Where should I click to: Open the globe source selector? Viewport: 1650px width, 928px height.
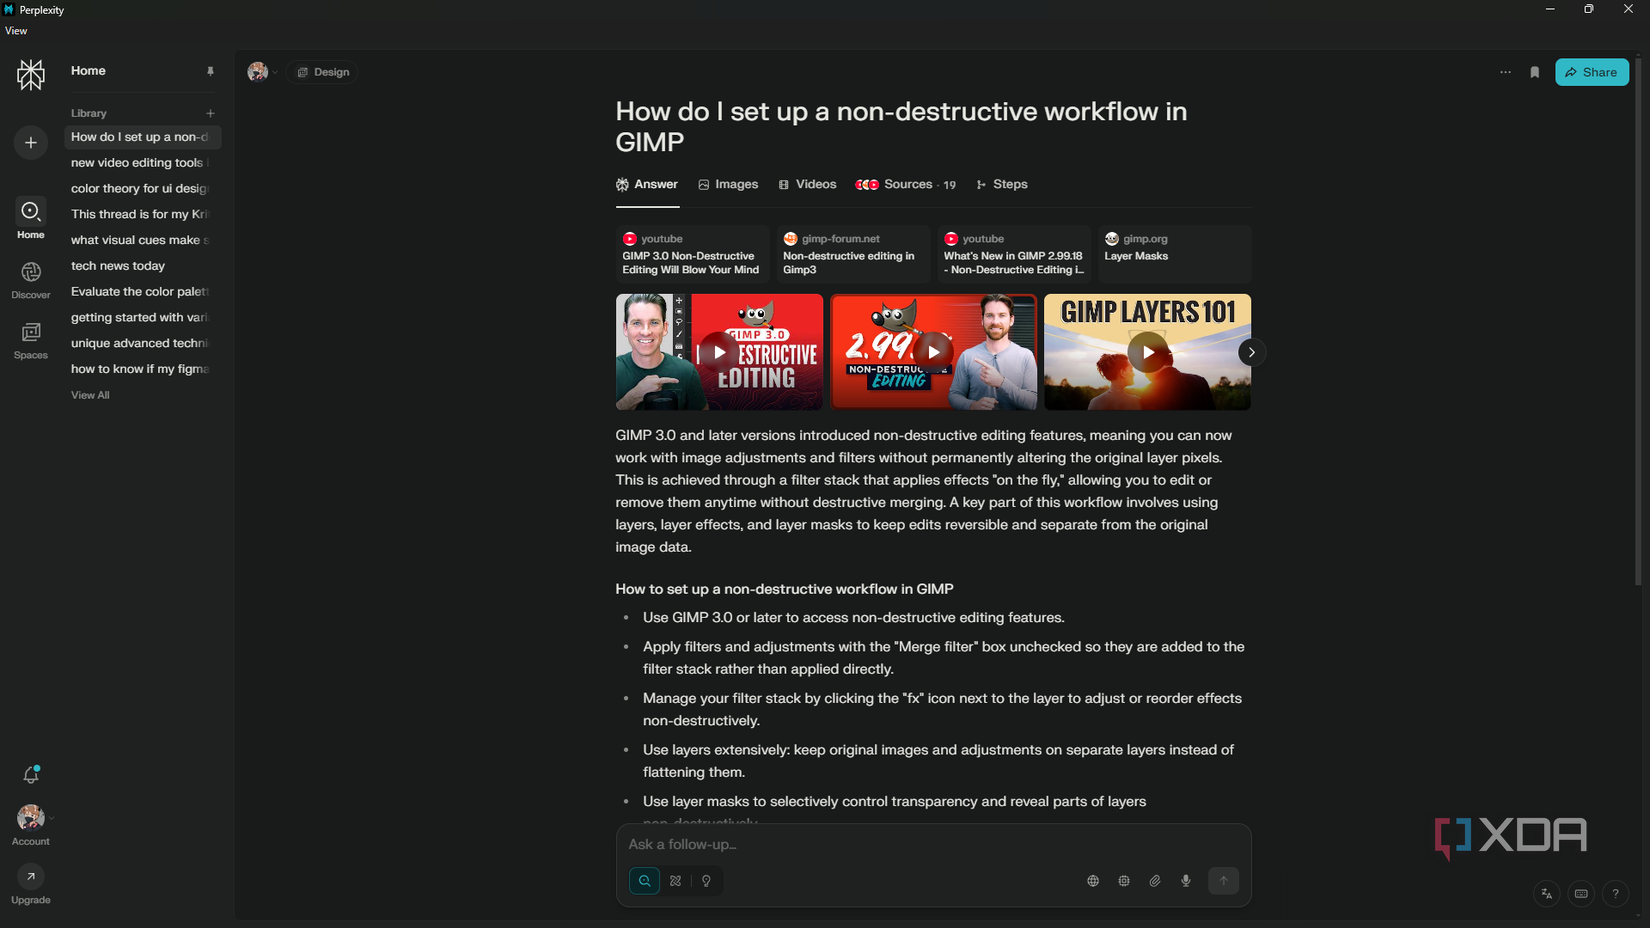coord(1093,881)
